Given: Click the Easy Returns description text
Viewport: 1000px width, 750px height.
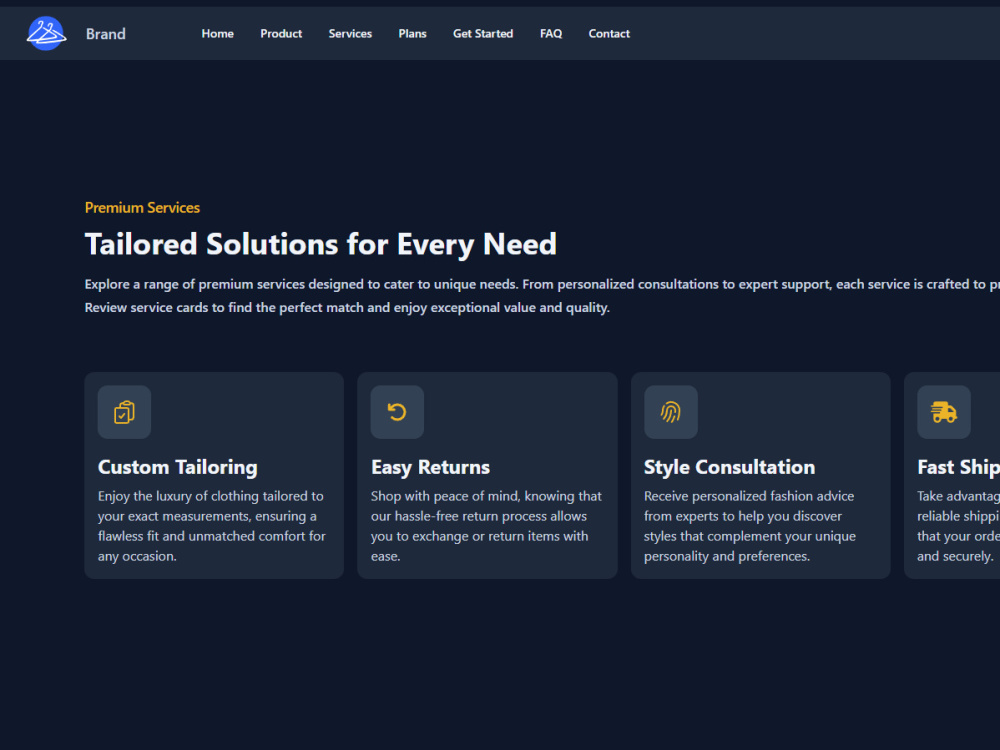Looking at the screenshot, I should point(487,526).
